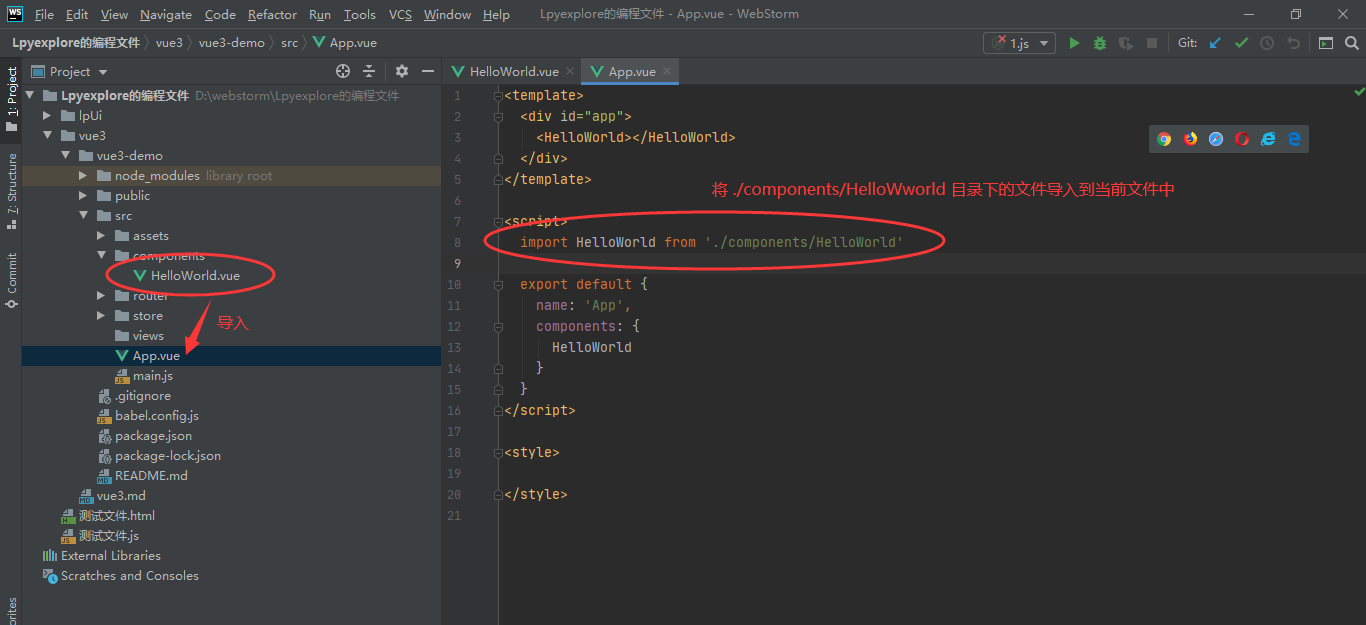
Task: Click the name: 'App' code line
Action: [x=583, y=305]
